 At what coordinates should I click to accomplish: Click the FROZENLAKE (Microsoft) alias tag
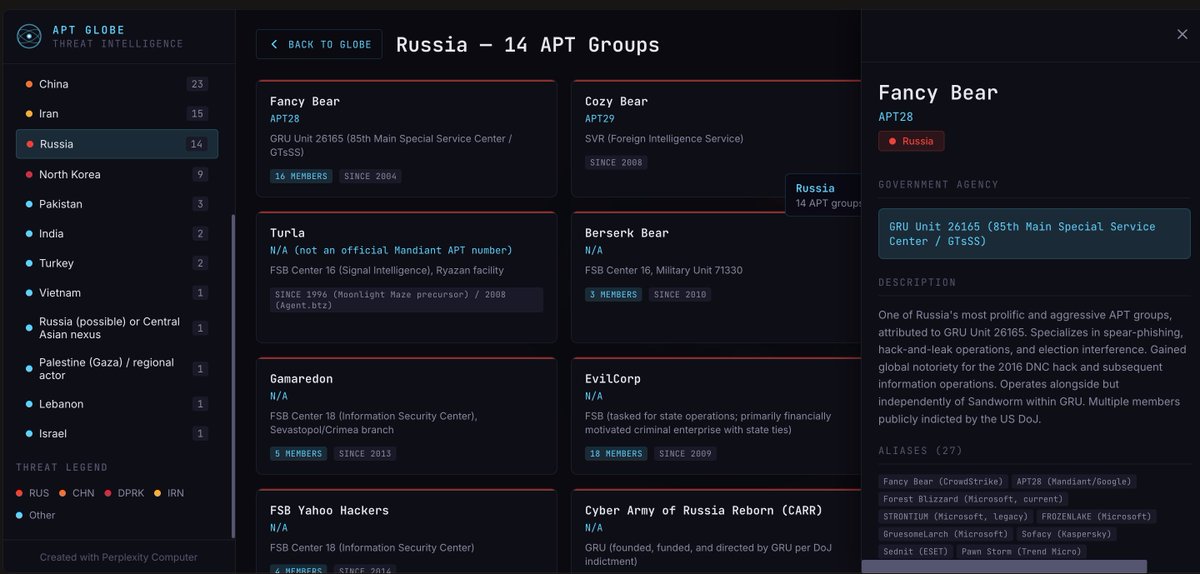point(1096,517)
